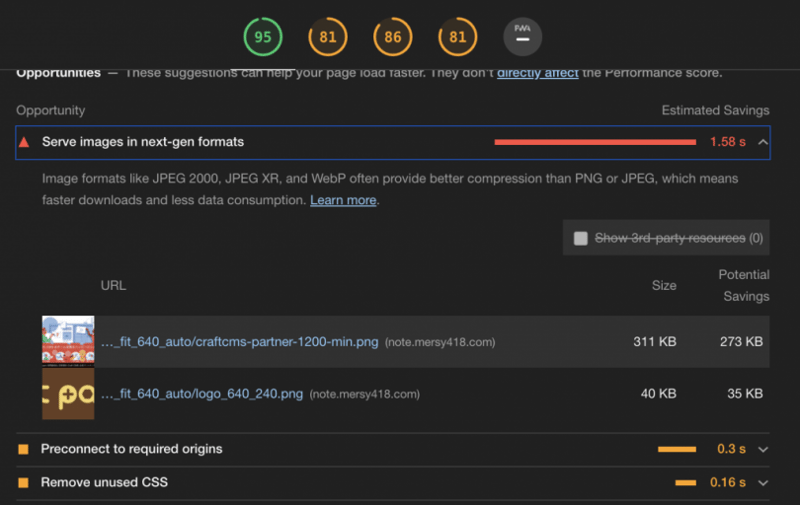Viewport: 800px width, 505px height.
Task: Click the 81 gauge next to the PWA badge
Action: coord(457,38)
